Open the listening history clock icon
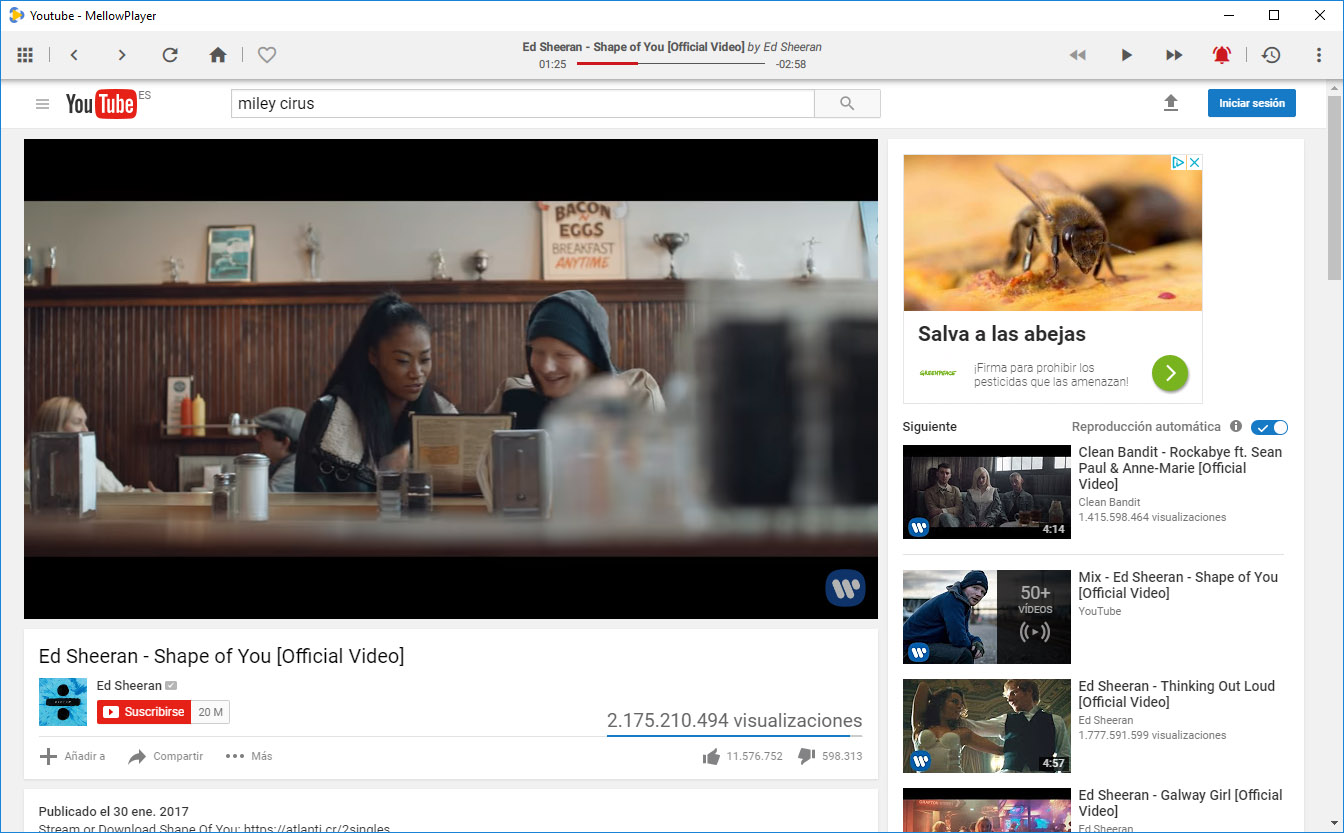The image size is (1344, 833). click(1271, 55)
